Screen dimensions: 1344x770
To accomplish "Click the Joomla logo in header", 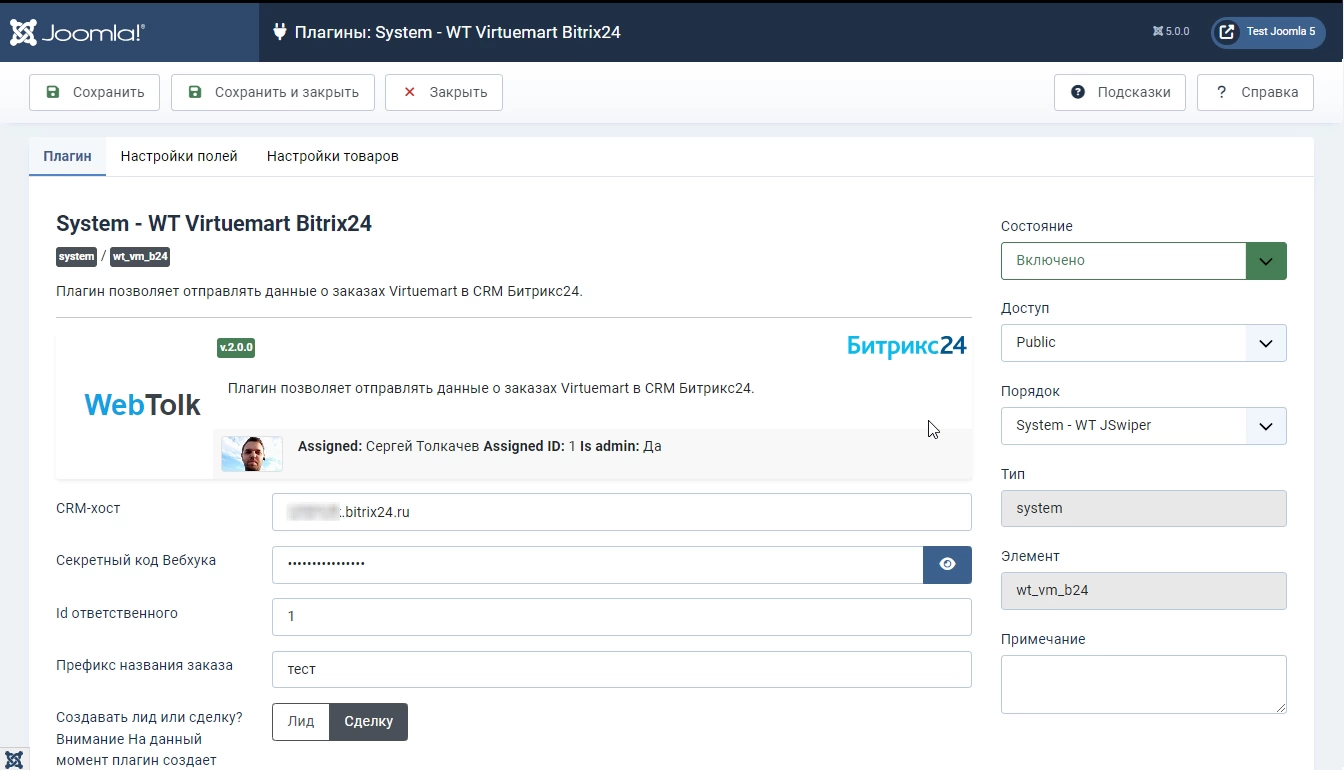I will pos(78,32).
